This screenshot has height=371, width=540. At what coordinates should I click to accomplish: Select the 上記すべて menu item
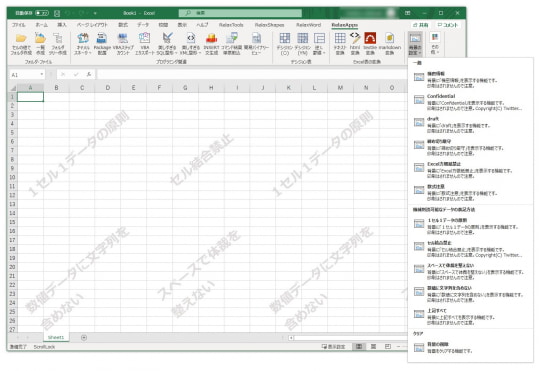[x=470, y=316]
